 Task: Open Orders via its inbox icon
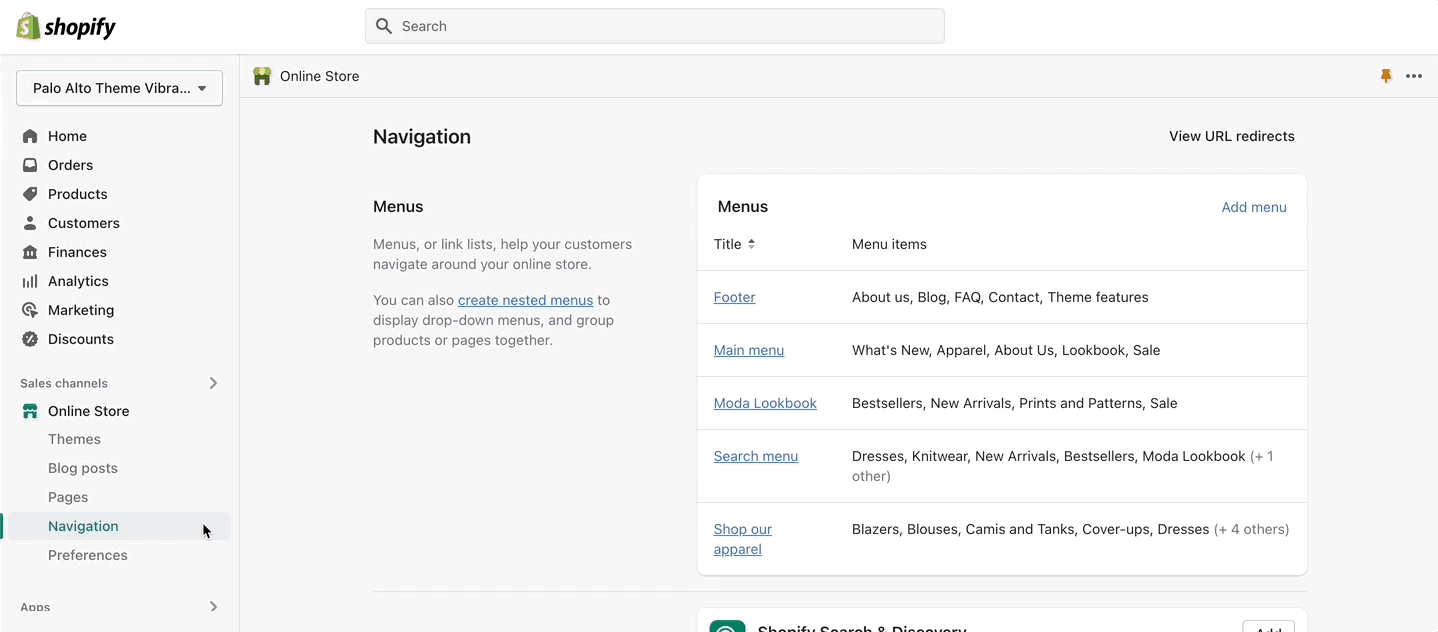30,165
